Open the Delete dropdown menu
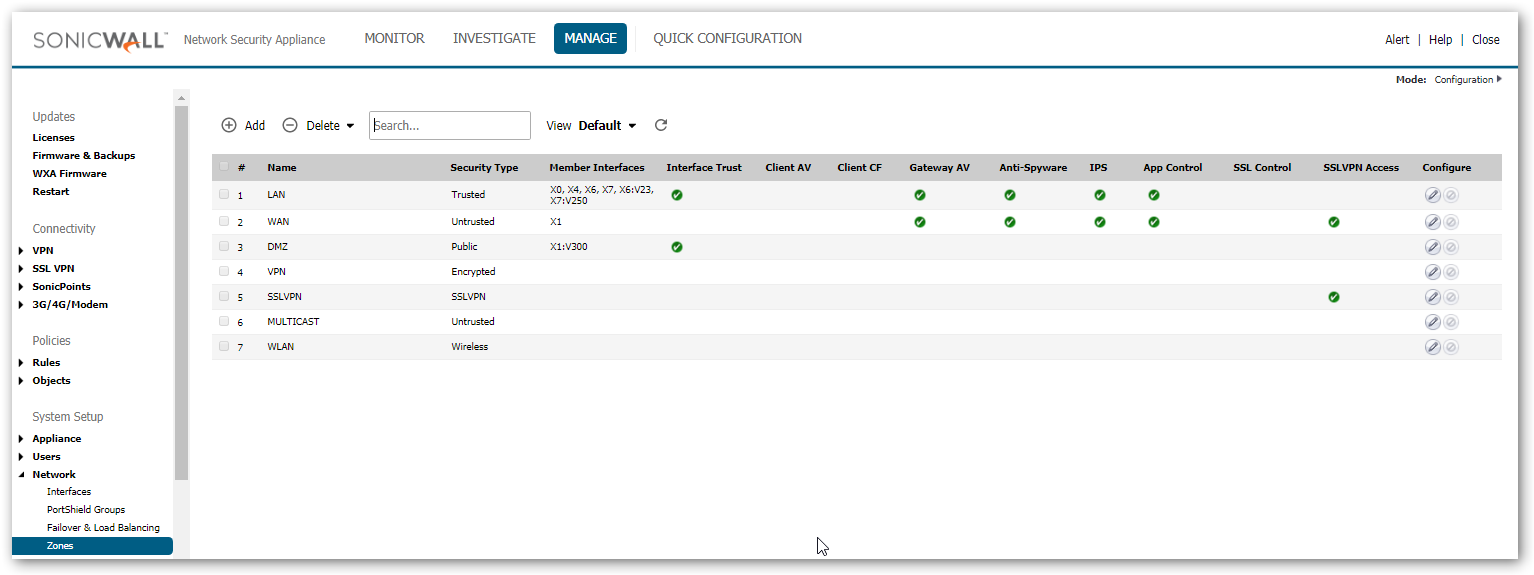 pyautogui.click(x=319, y=126)
